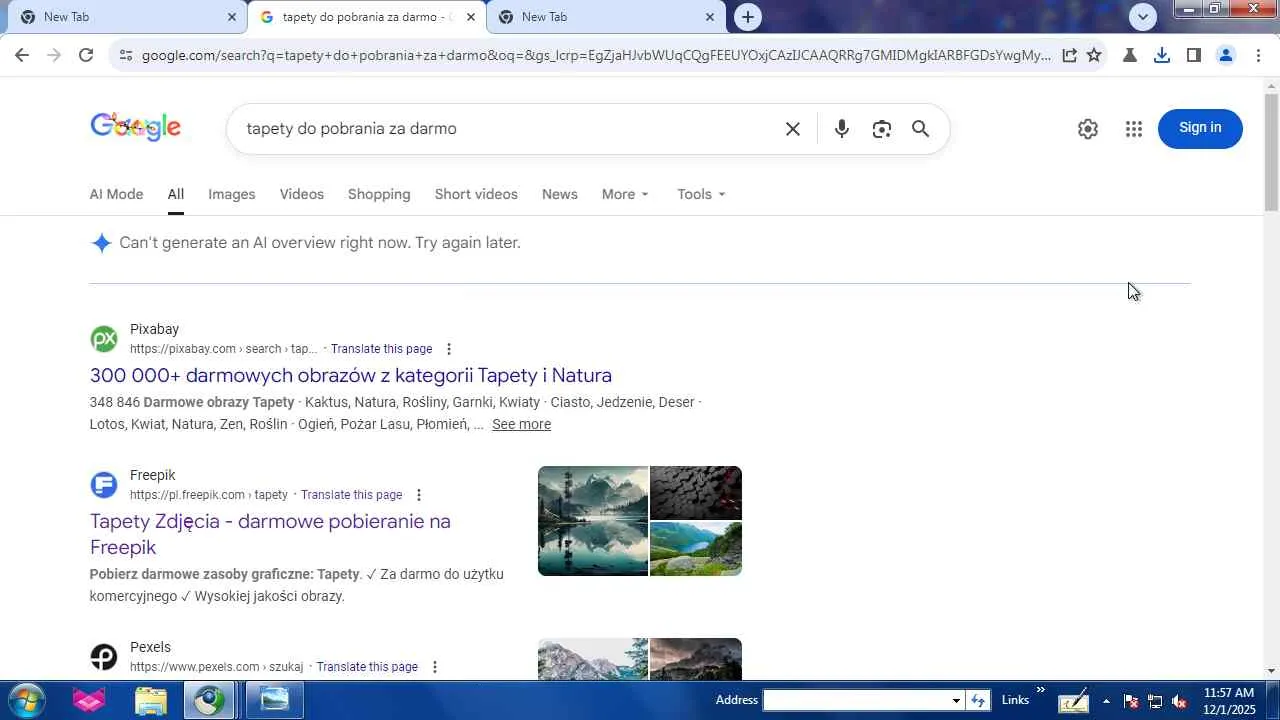Show the date and time calendar

(x=1229, y=701)
